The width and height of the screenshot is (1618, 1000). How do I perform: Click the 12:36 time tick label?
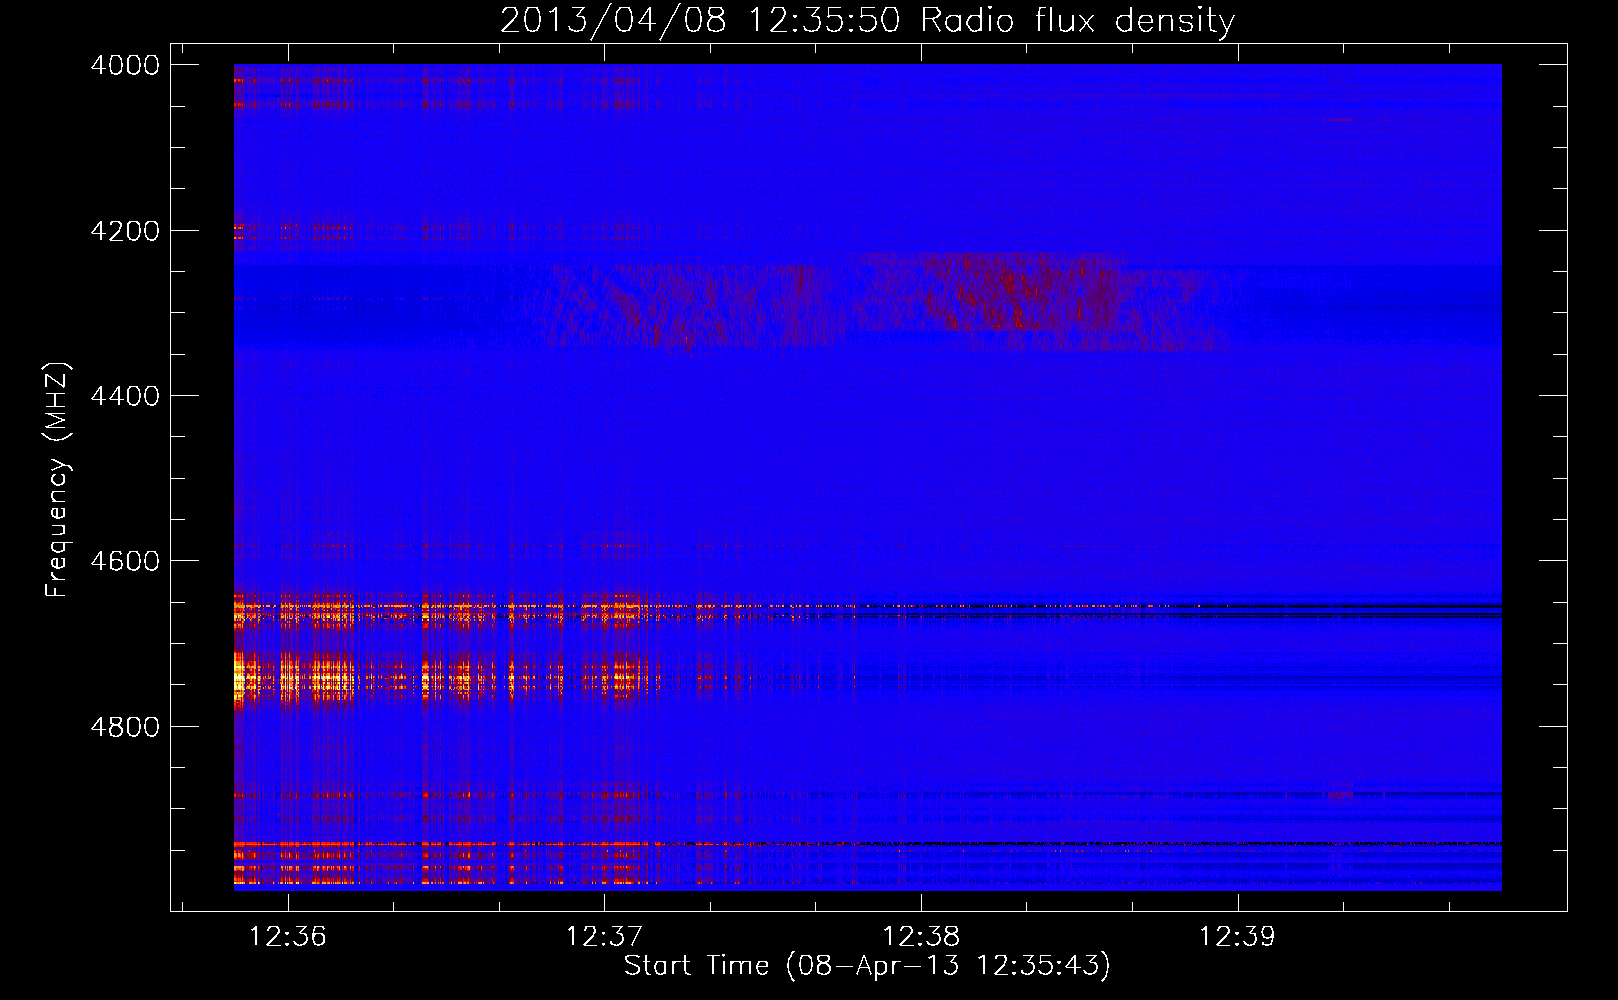tap(288, 936)
